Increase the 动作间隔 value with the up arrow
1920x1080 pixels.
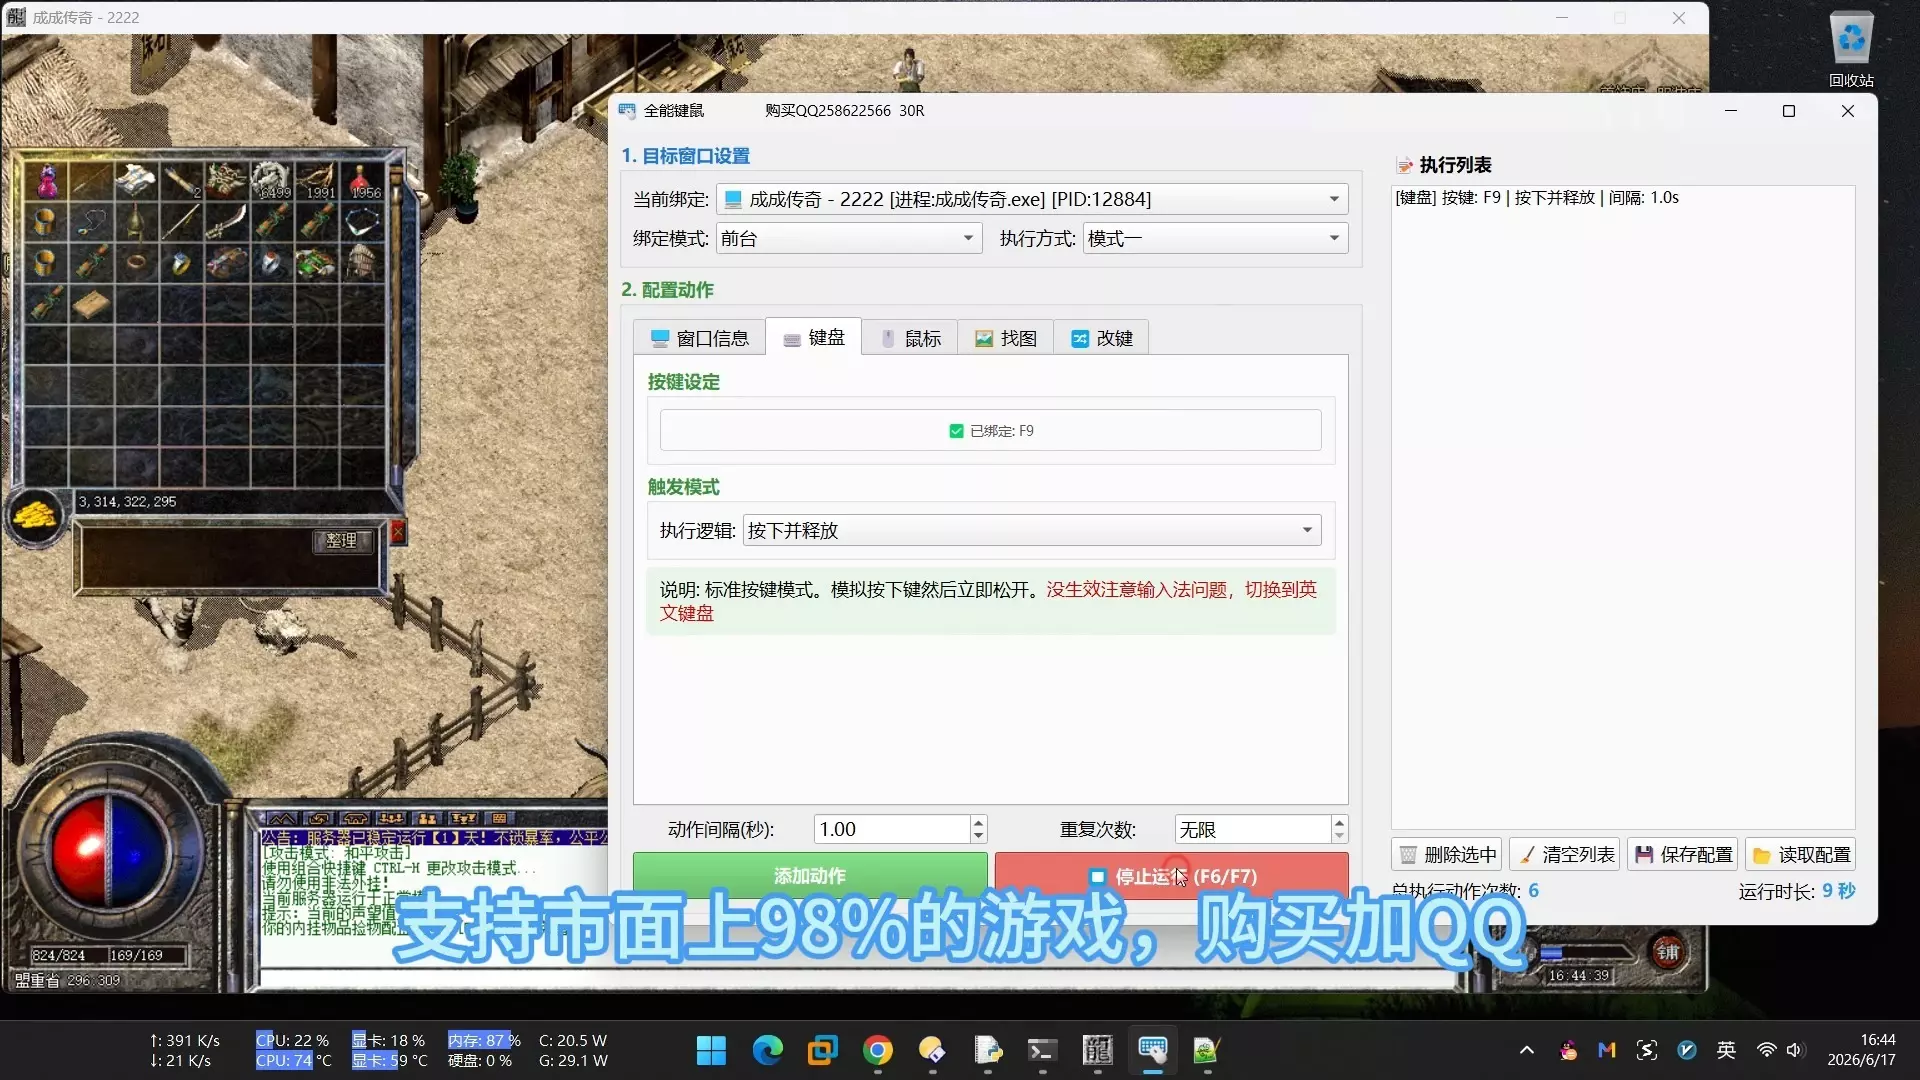coord(978,822)
